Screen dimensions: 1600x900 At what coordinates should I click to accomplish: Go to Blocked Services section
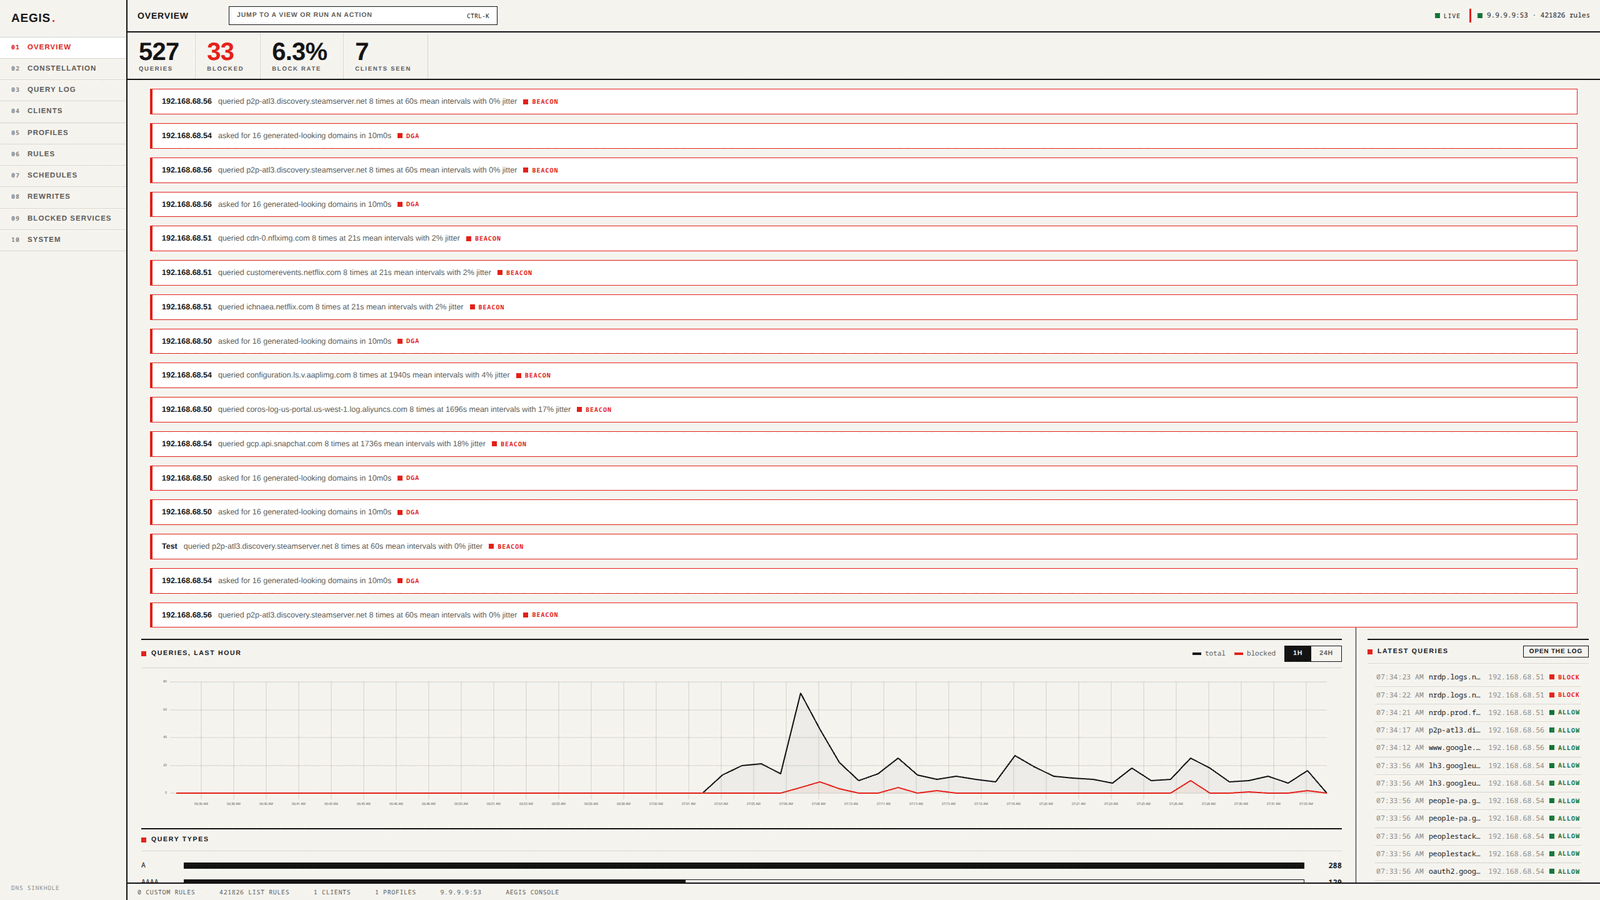point(63,218)
